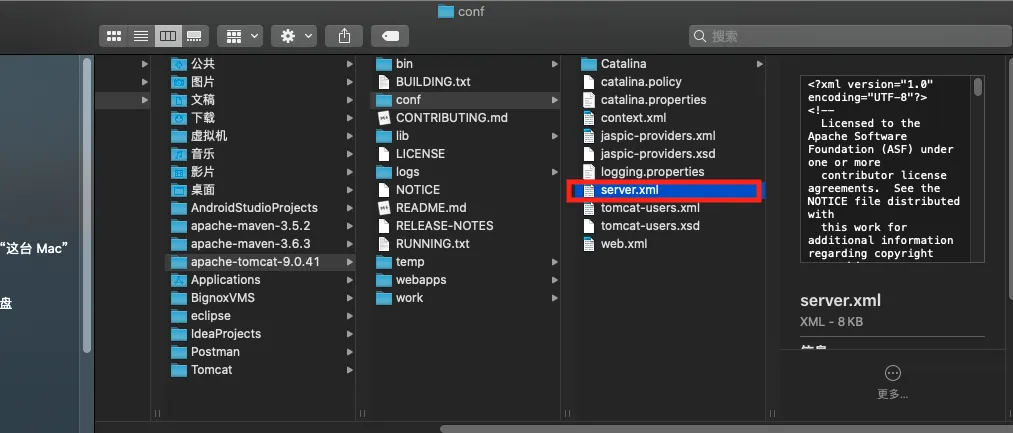Select the IdeaProjects folder
1013x433 pixels.
click(x=260, y=334)
